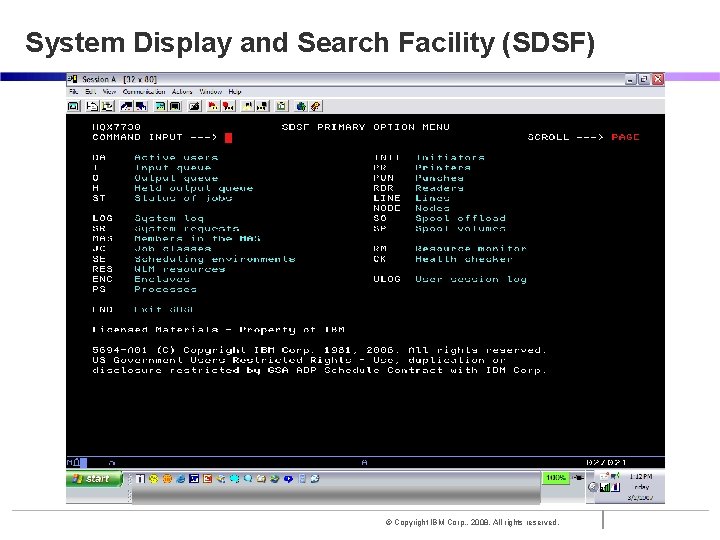Click the 'User session log' text
The image size is (720, 540).
(471, 279)
